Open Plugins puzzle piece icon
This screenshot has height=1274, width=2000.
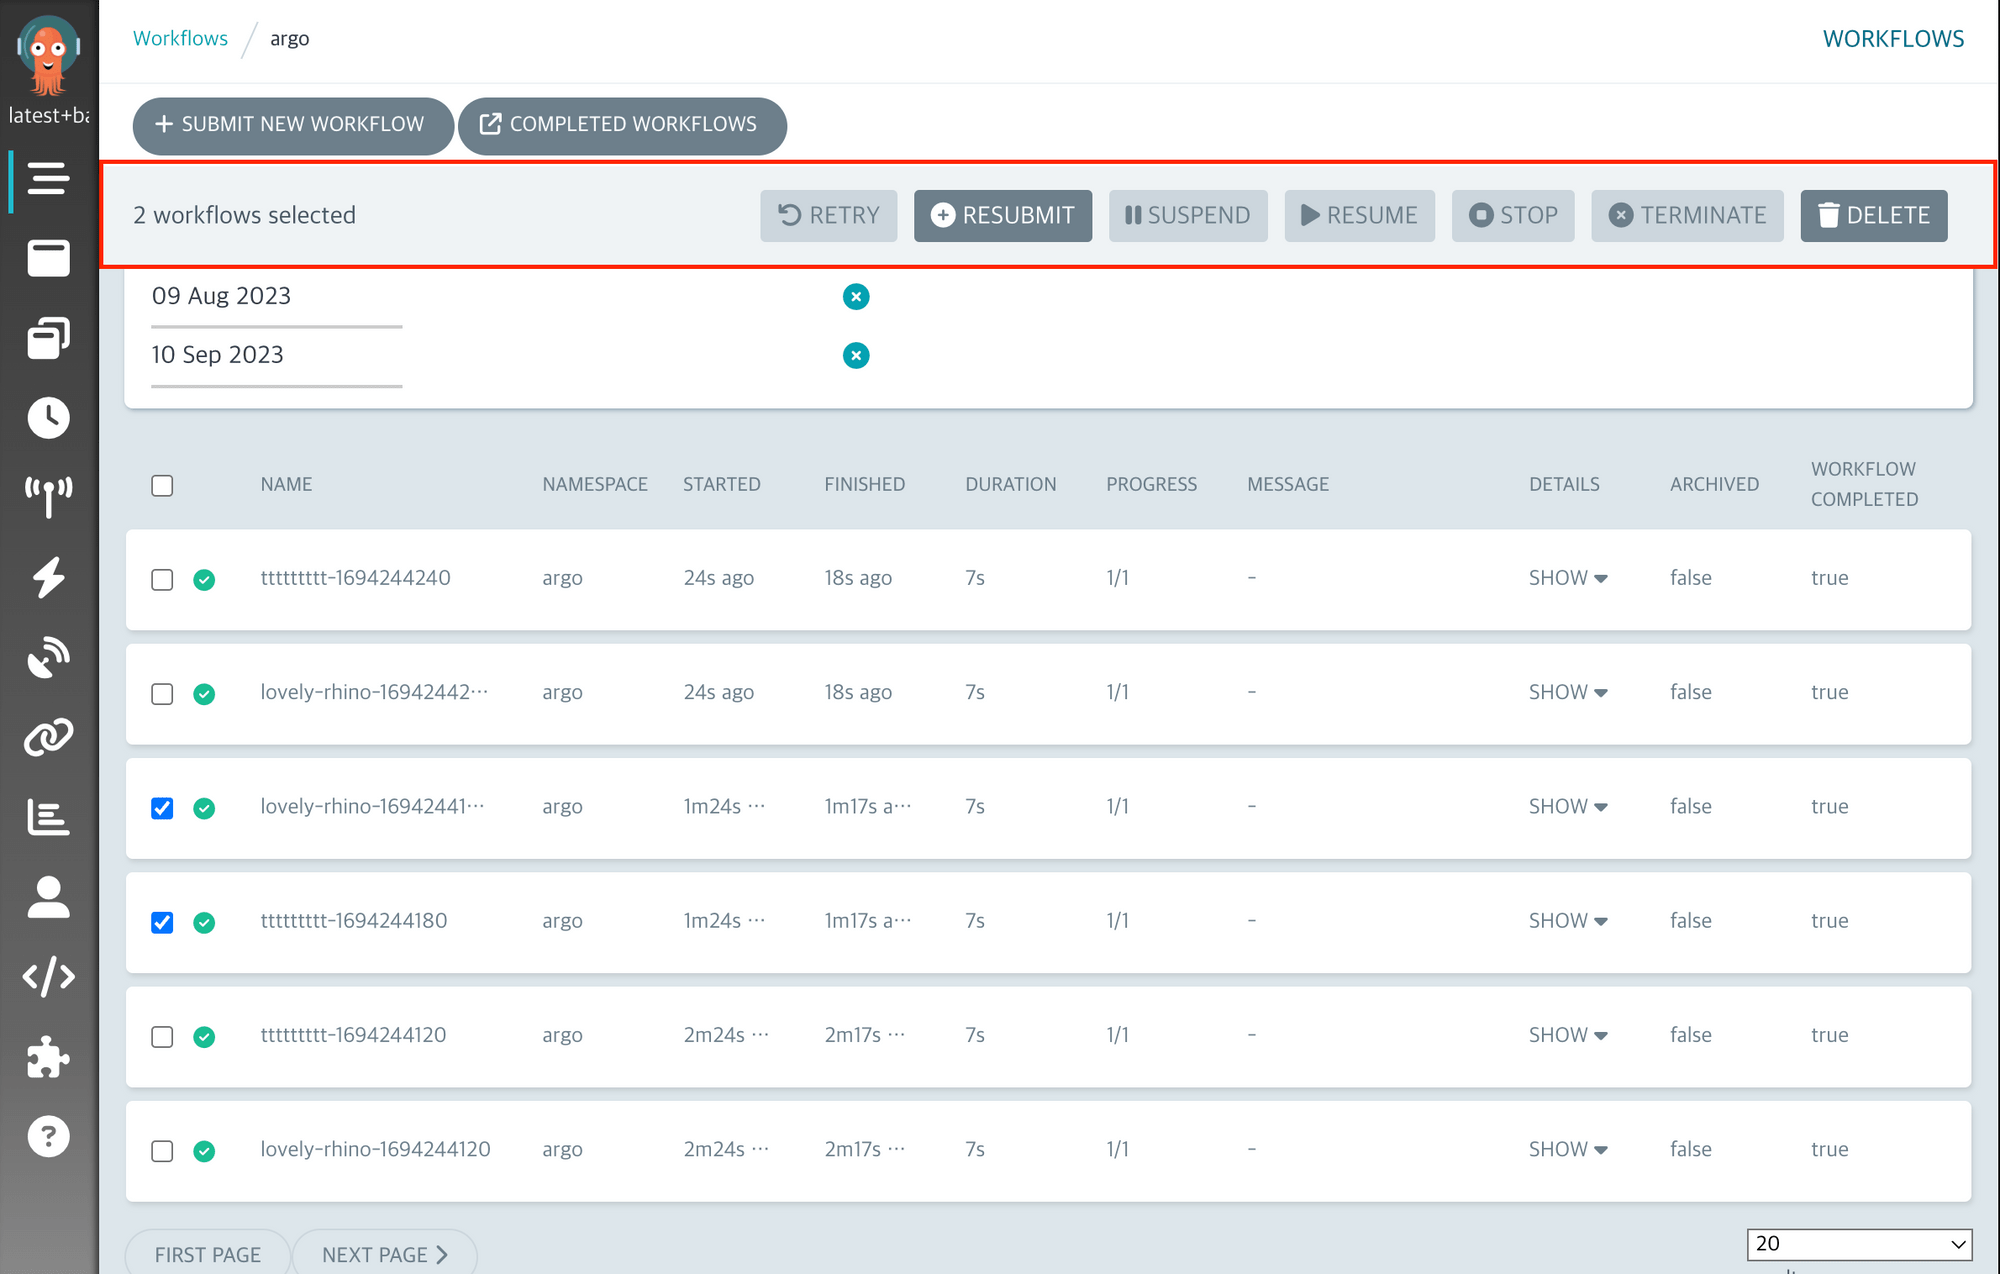[x=48, y=1057]
